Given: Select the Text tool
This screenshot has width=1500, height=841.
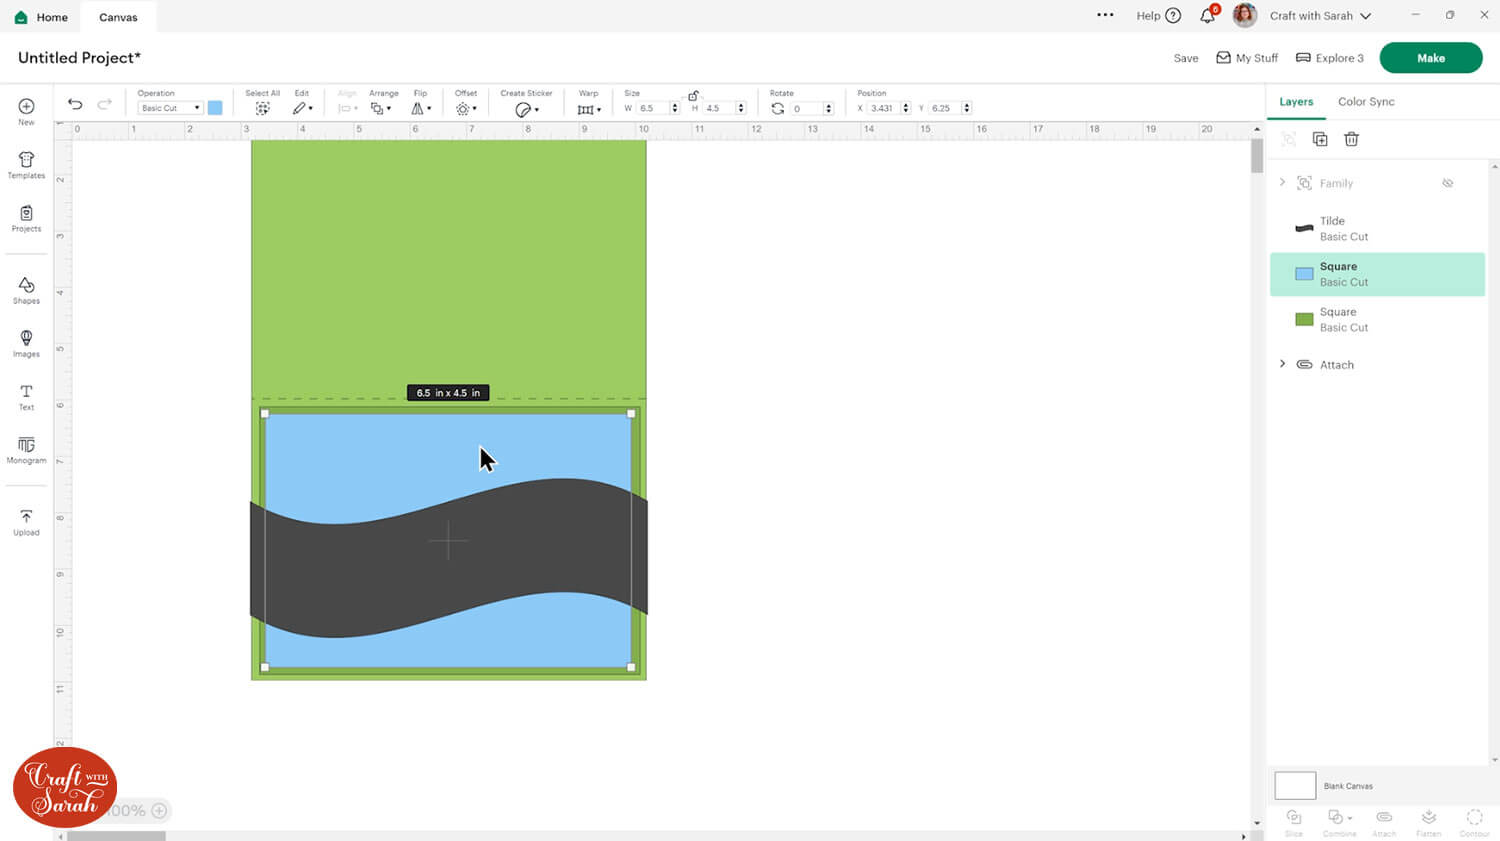Looking at the screenshot, I should [x=26, y=396].
